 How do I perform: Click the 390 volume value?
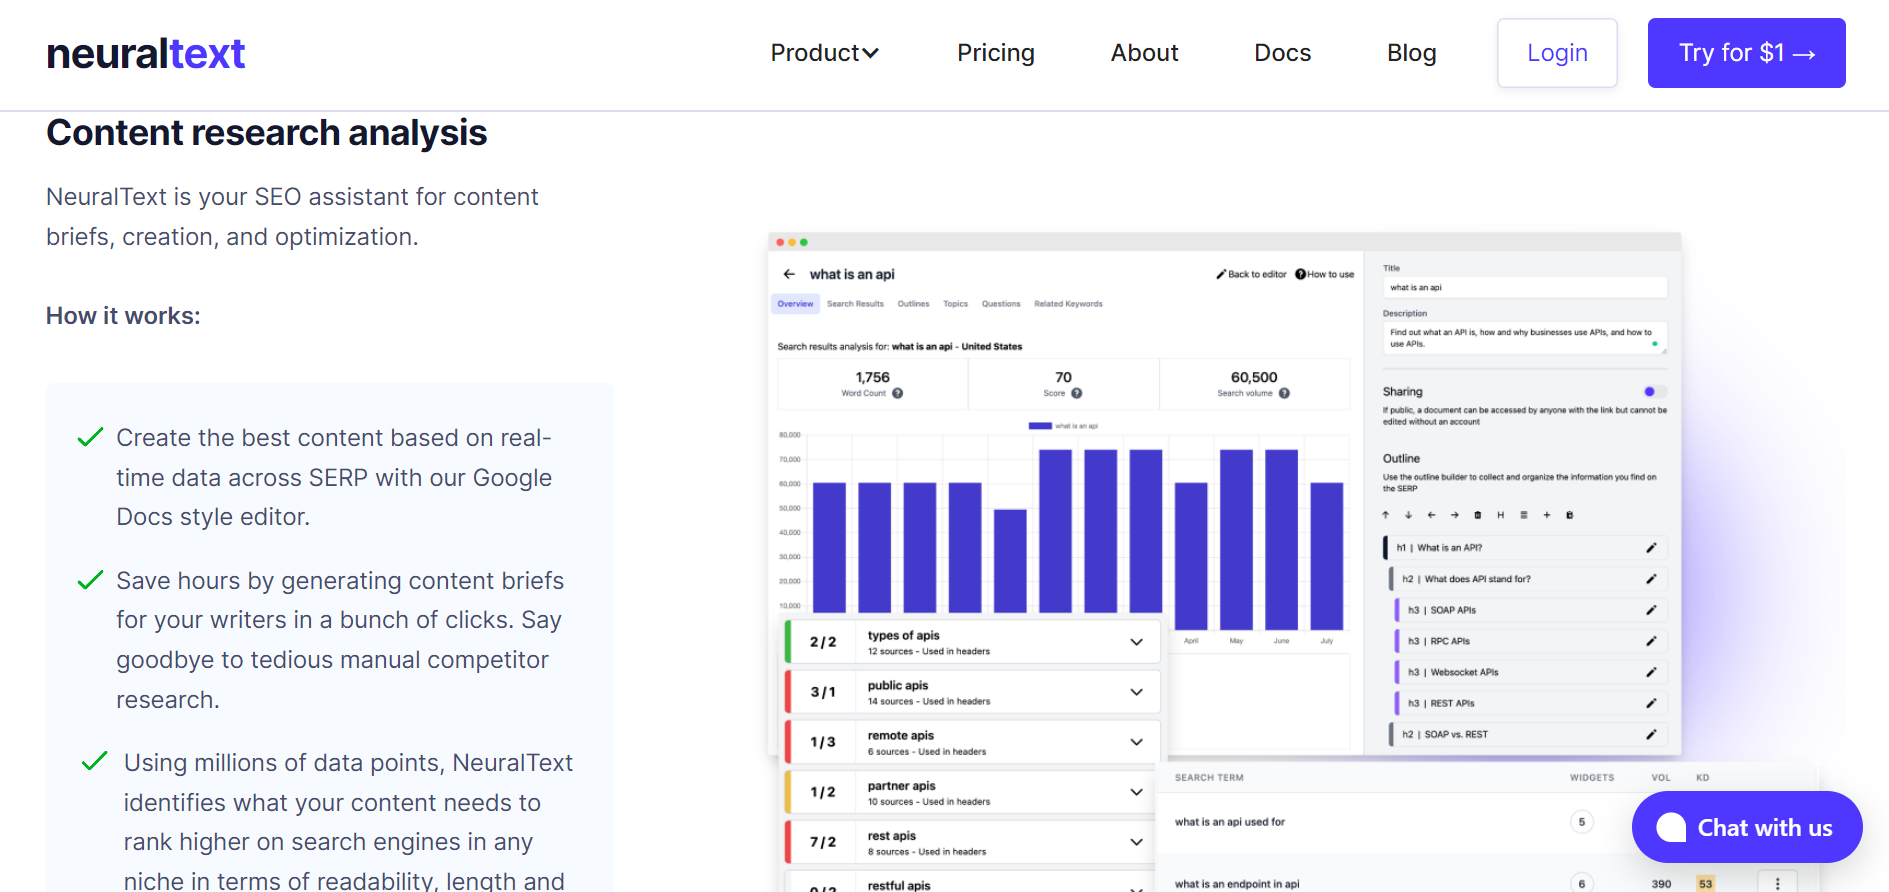click(1661, 884)
